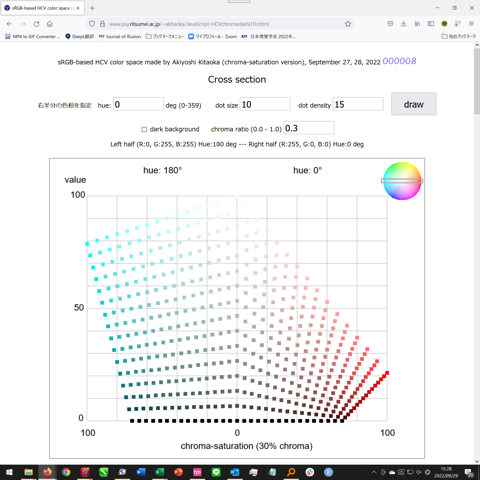Click the 'hue: 0°' chart label
Screen dimensions: 480x480
click(308, 171)
